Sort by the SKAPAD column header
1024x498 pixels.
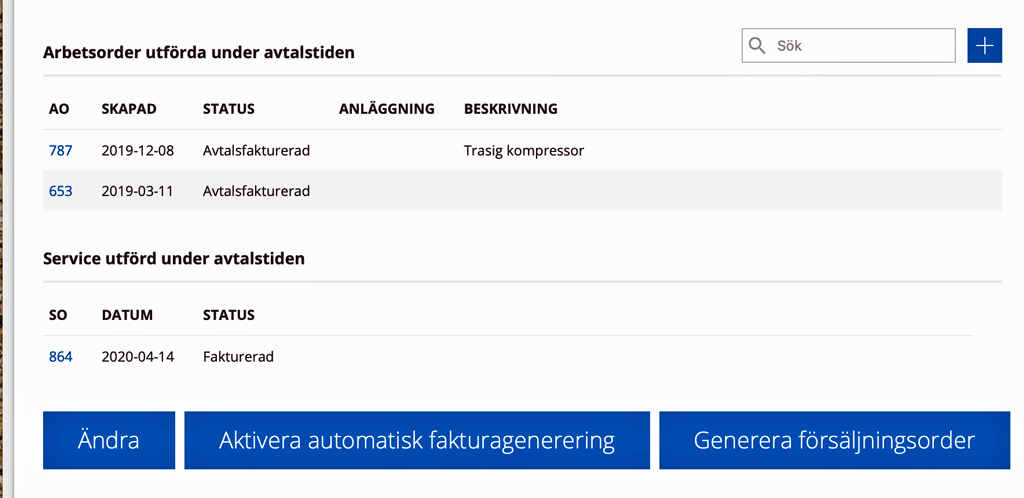129,109
